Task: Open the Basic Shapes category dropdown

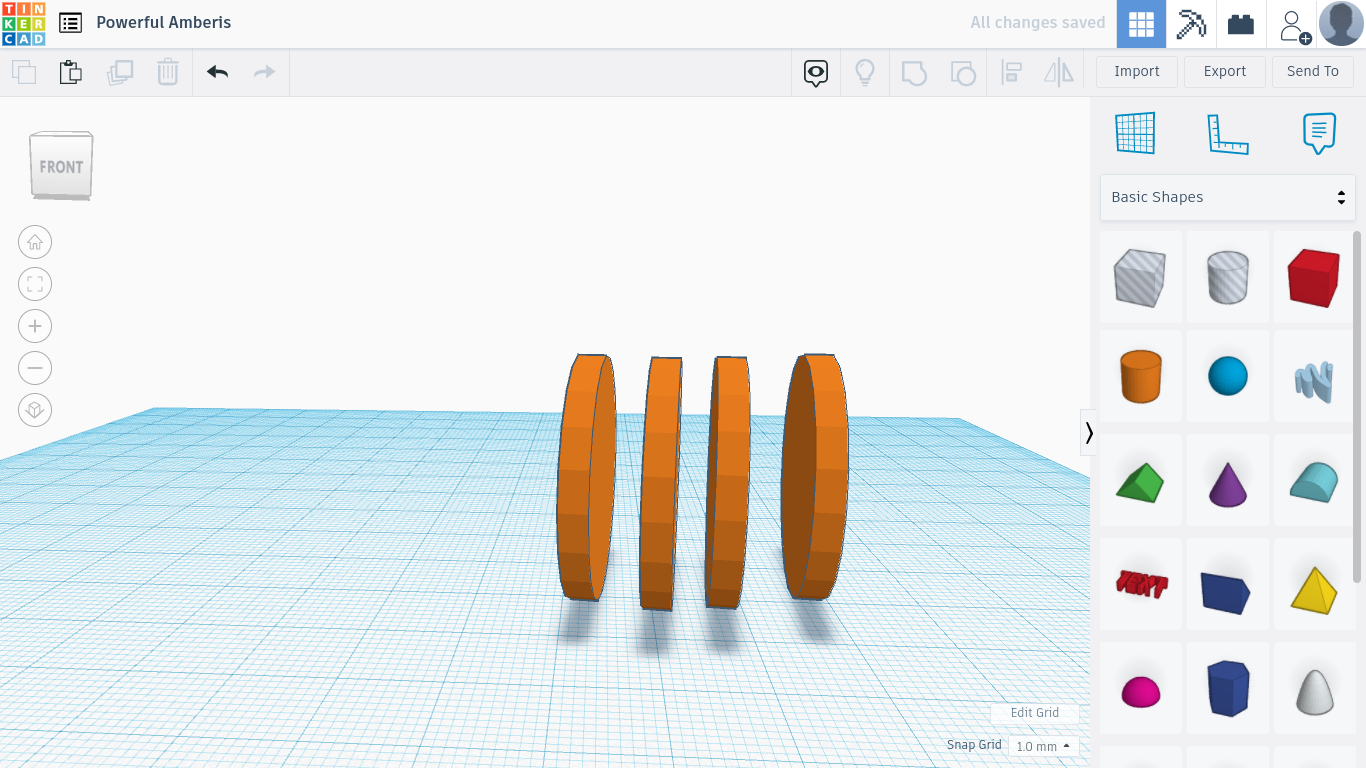Action: tap(1228, 197)
